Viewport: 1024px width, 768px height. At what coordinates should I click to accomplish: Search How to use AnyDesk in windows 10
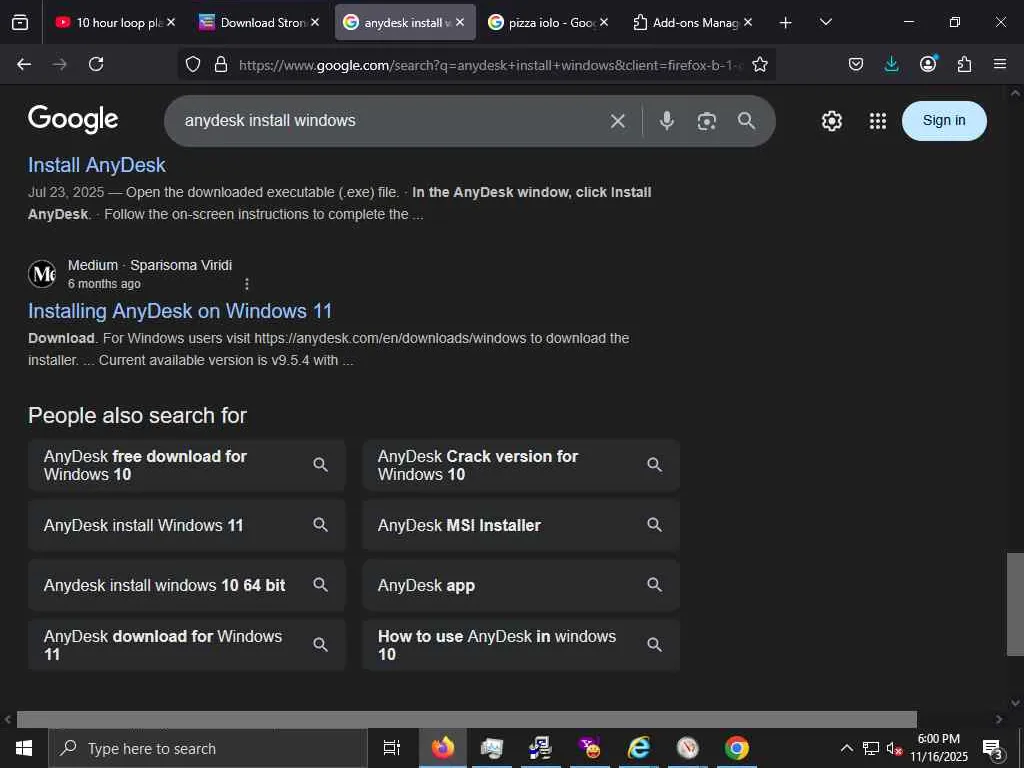[x=521, y=645]
